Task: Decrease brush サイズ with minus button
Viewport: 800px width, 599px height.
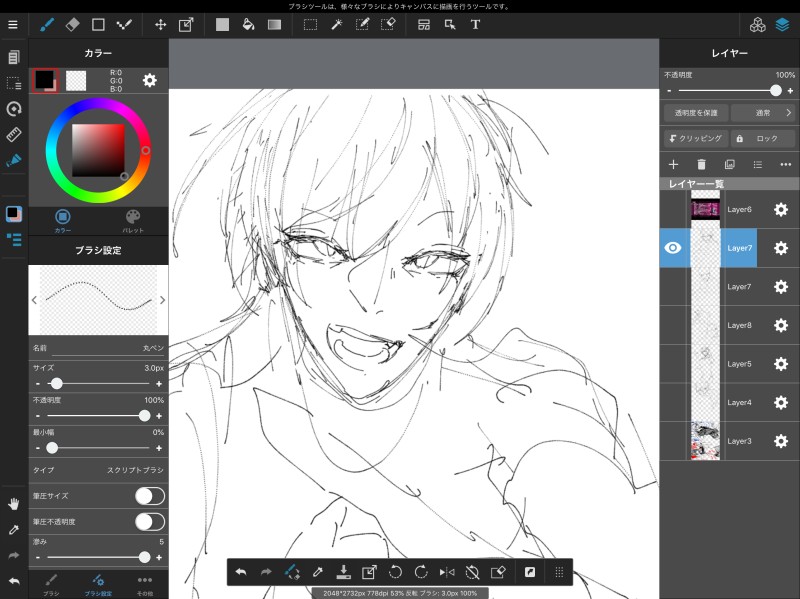Action: coord(38,384)
